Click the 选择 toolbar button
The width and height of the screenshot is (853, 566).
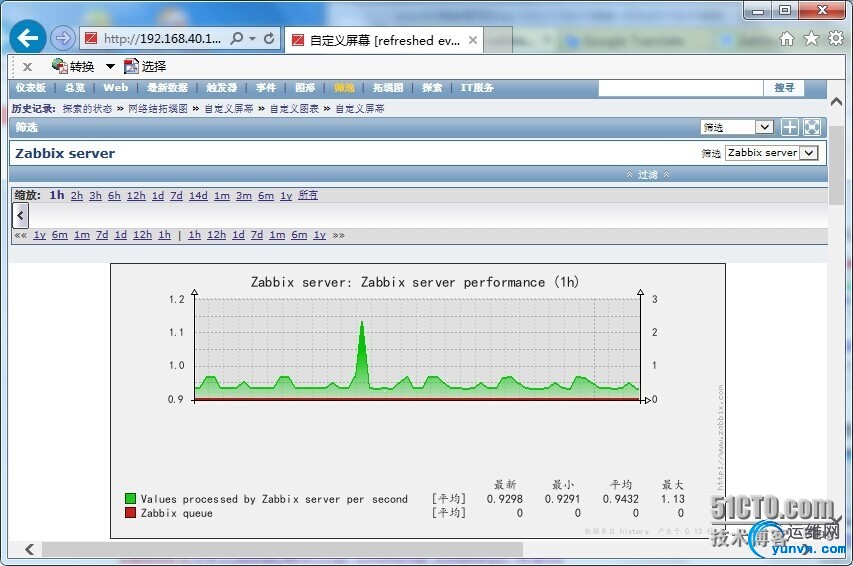[x=145, y=66]
